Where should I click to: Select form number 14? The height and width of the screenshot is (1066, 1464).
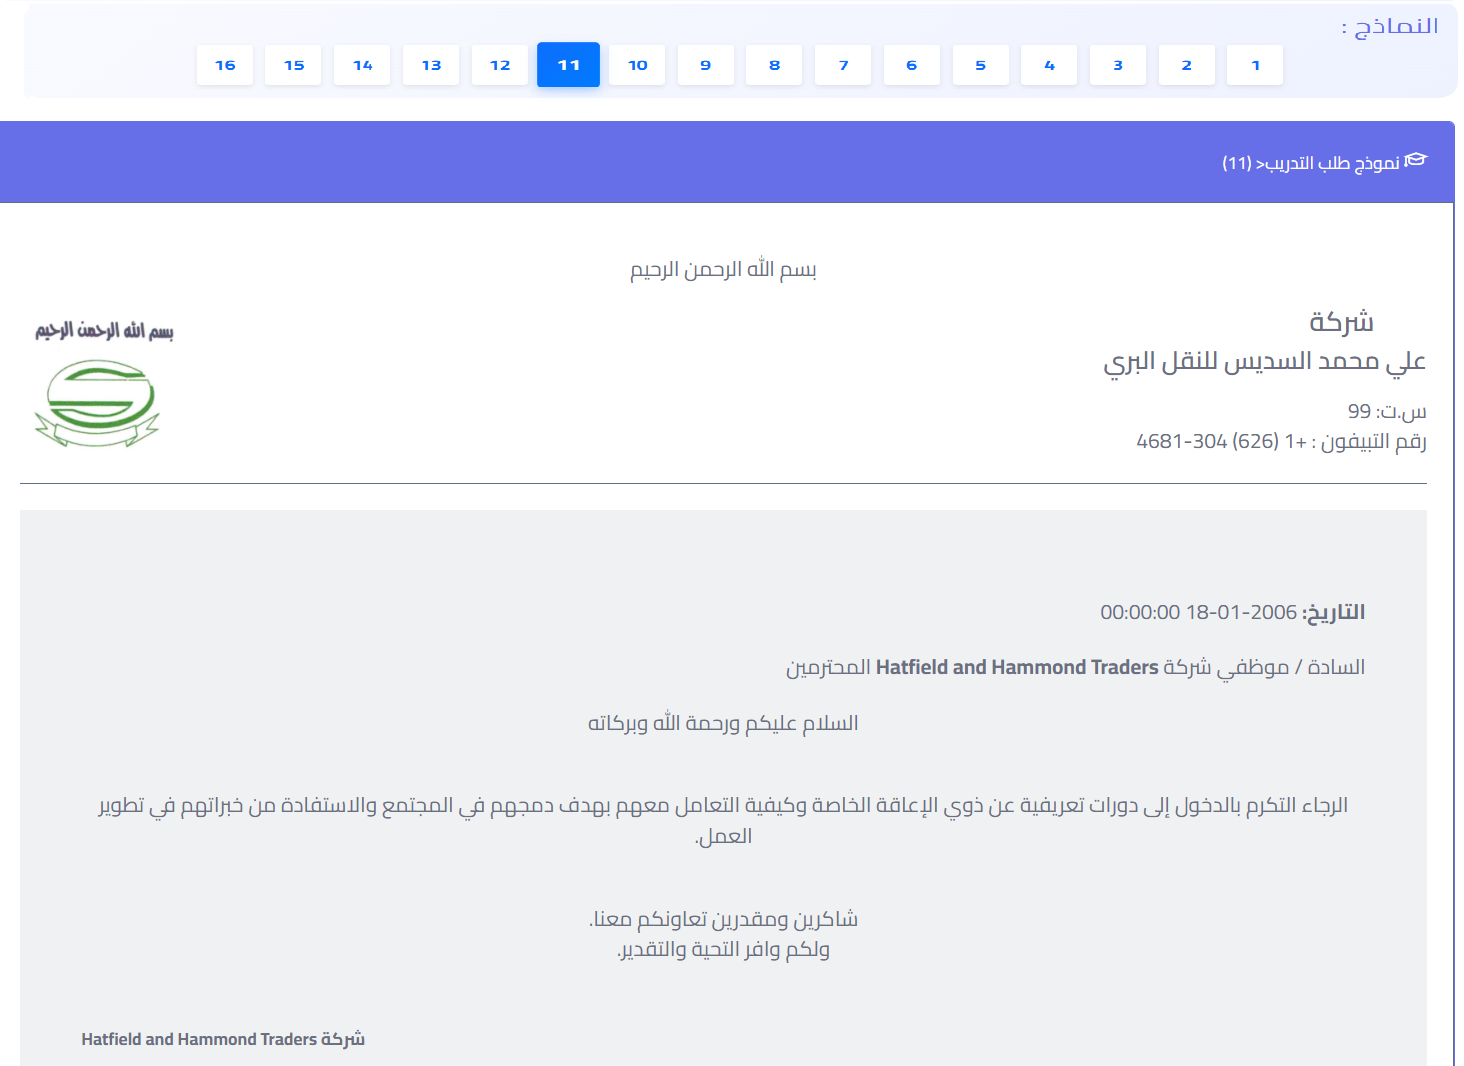click(x=362, y=65)
